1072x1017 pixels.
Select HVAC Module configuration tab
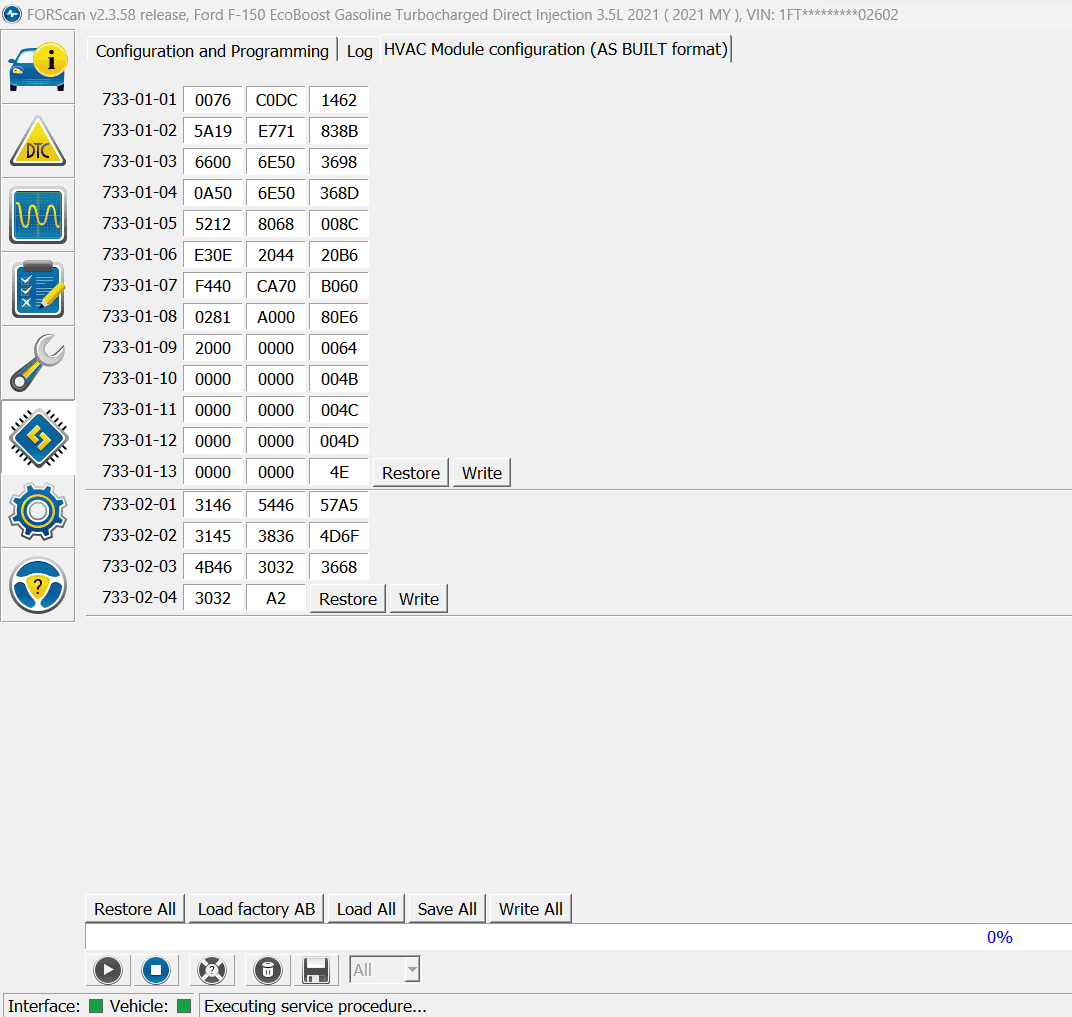(x=556, y=49)
